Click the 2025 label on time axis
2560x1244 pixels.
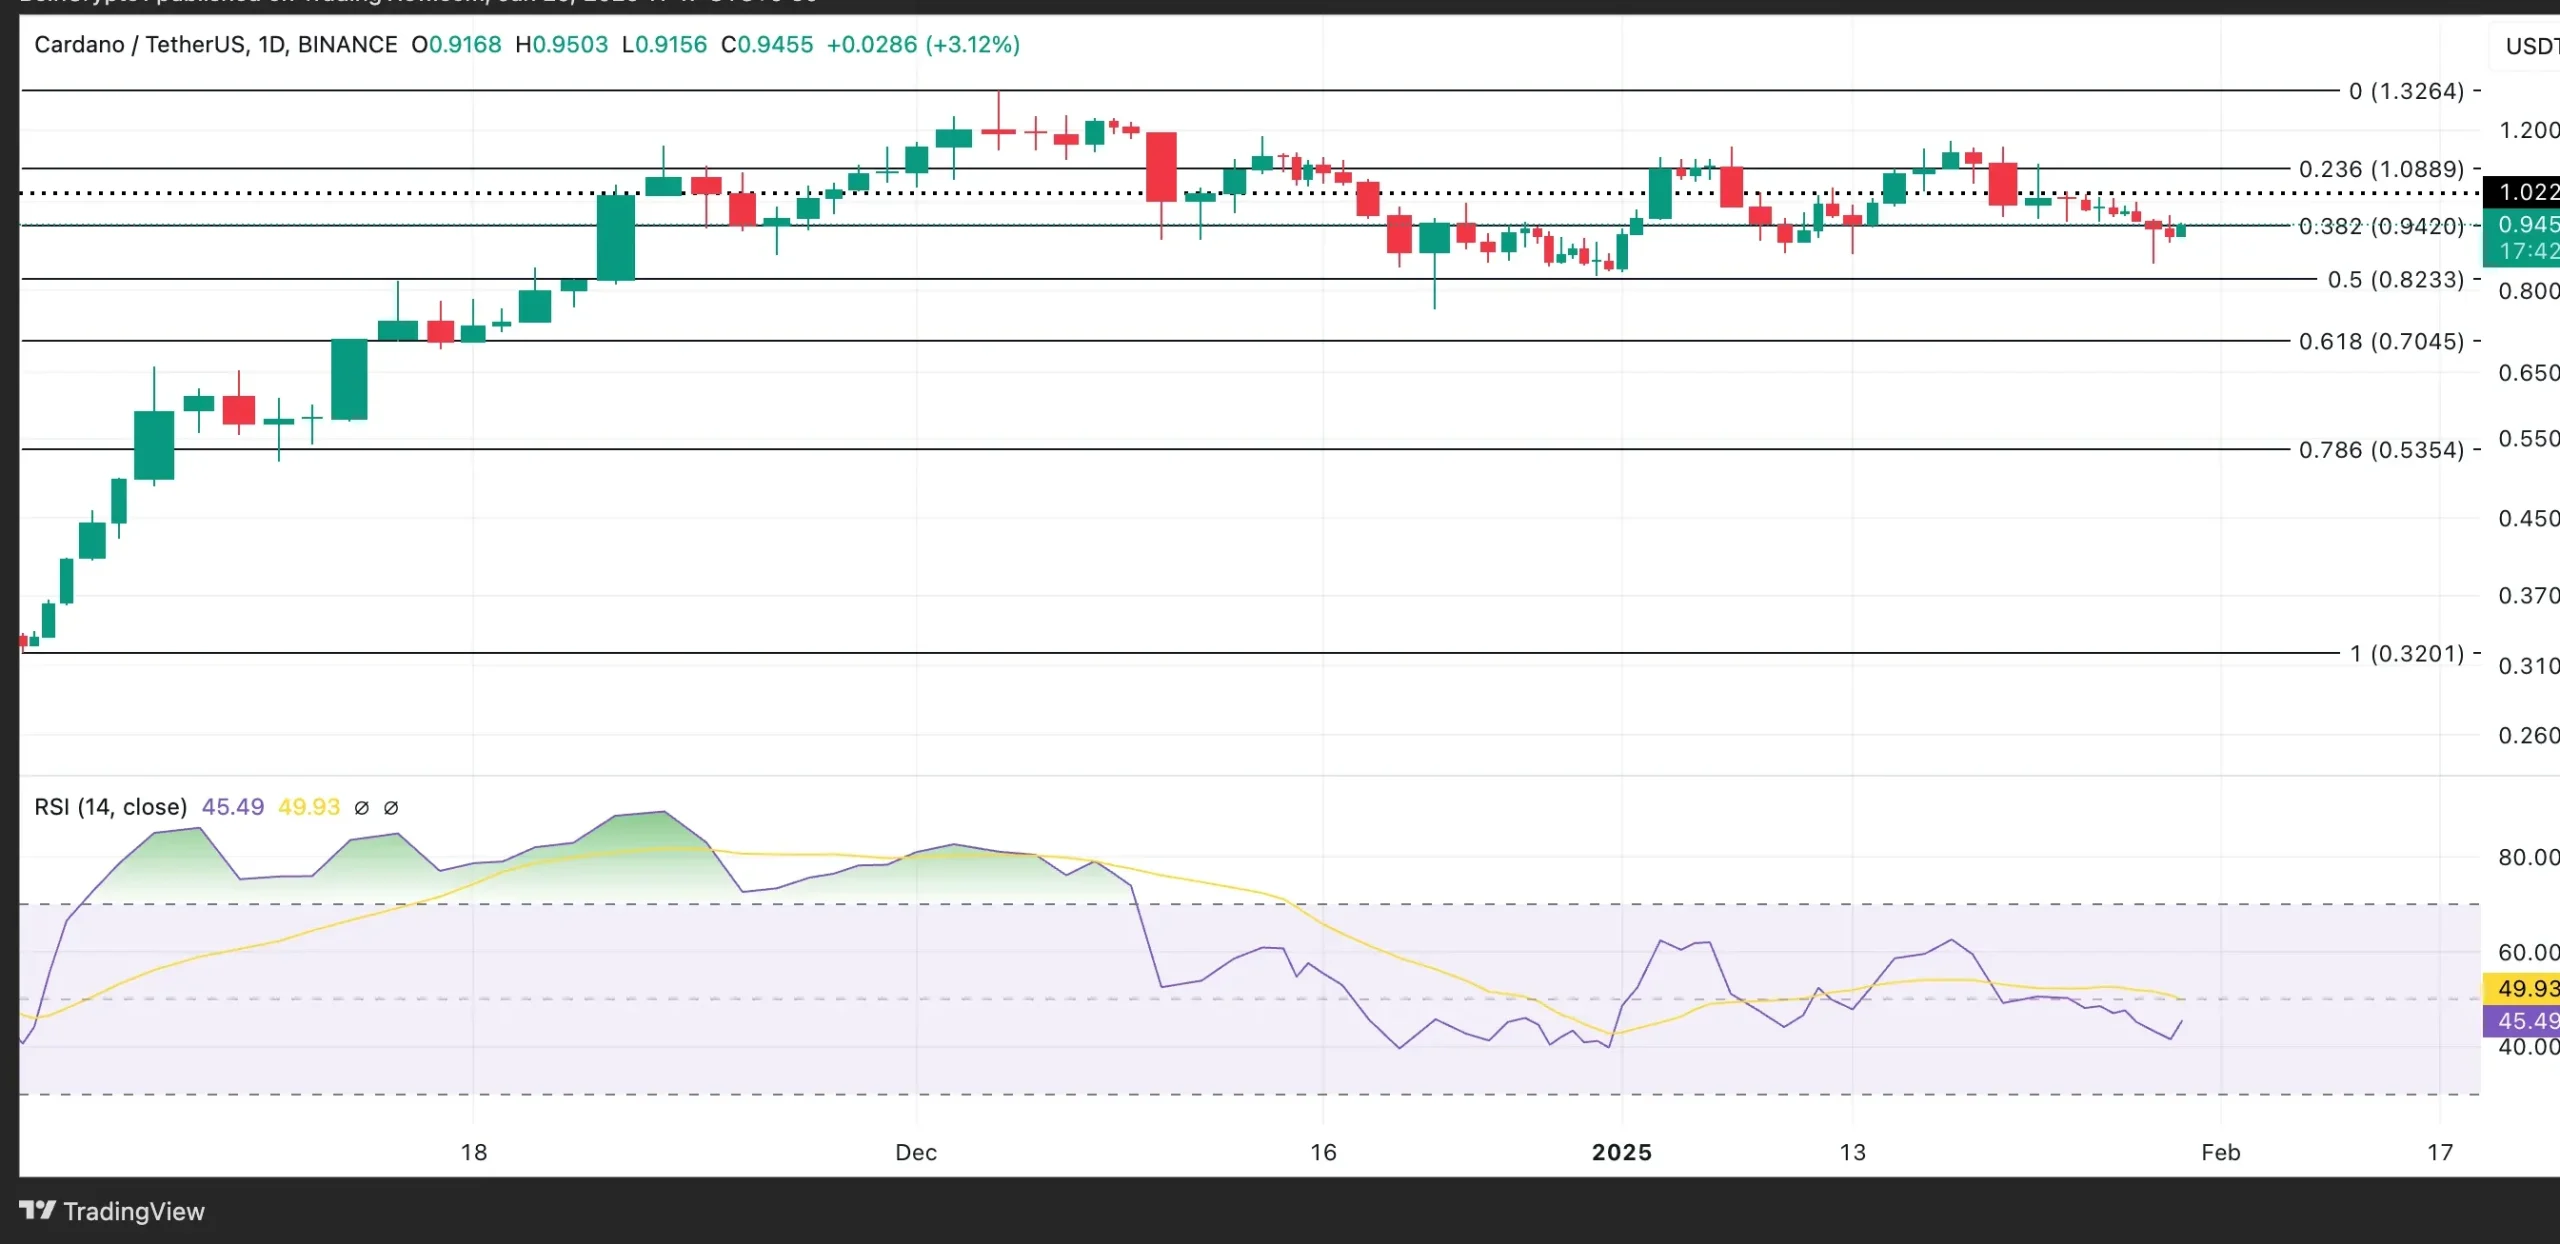1622,1153
